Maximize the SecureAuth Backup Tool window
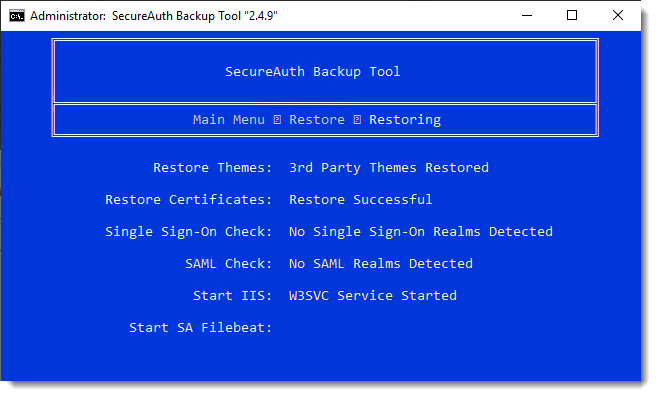The height and width of the screenshot is (396, 656). pos(572,15)
